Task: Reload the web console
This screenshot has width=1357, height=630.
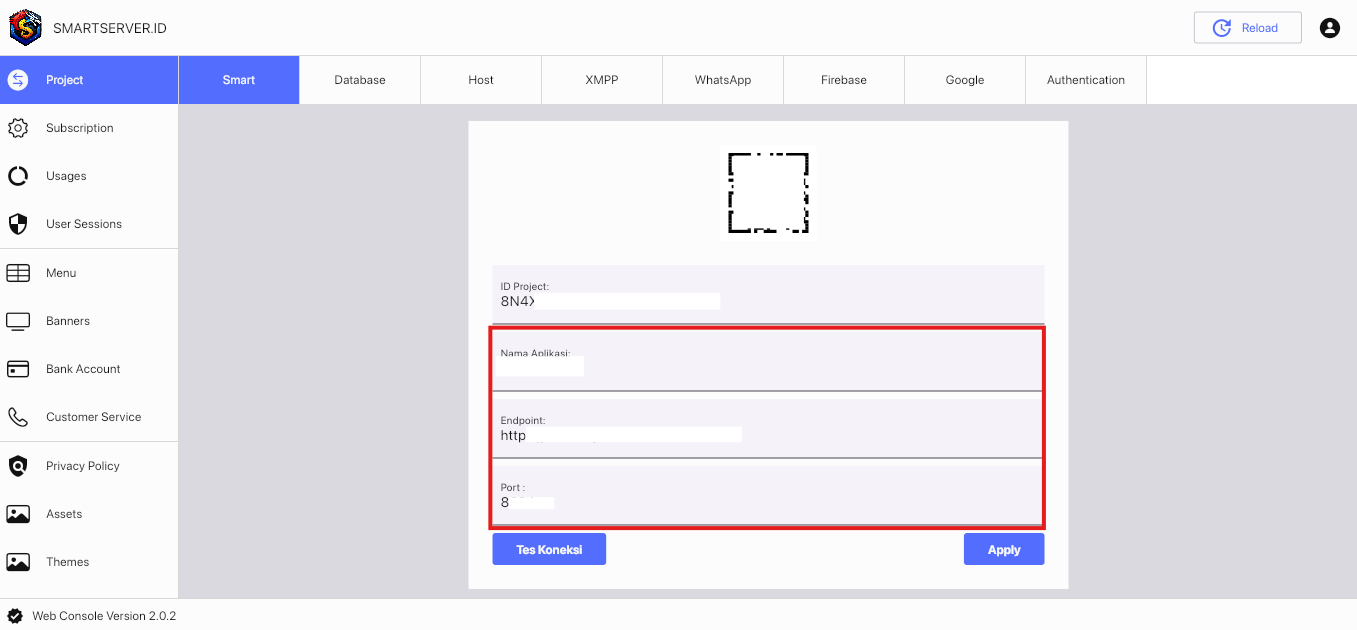Action: click(x=1247, y=27)
